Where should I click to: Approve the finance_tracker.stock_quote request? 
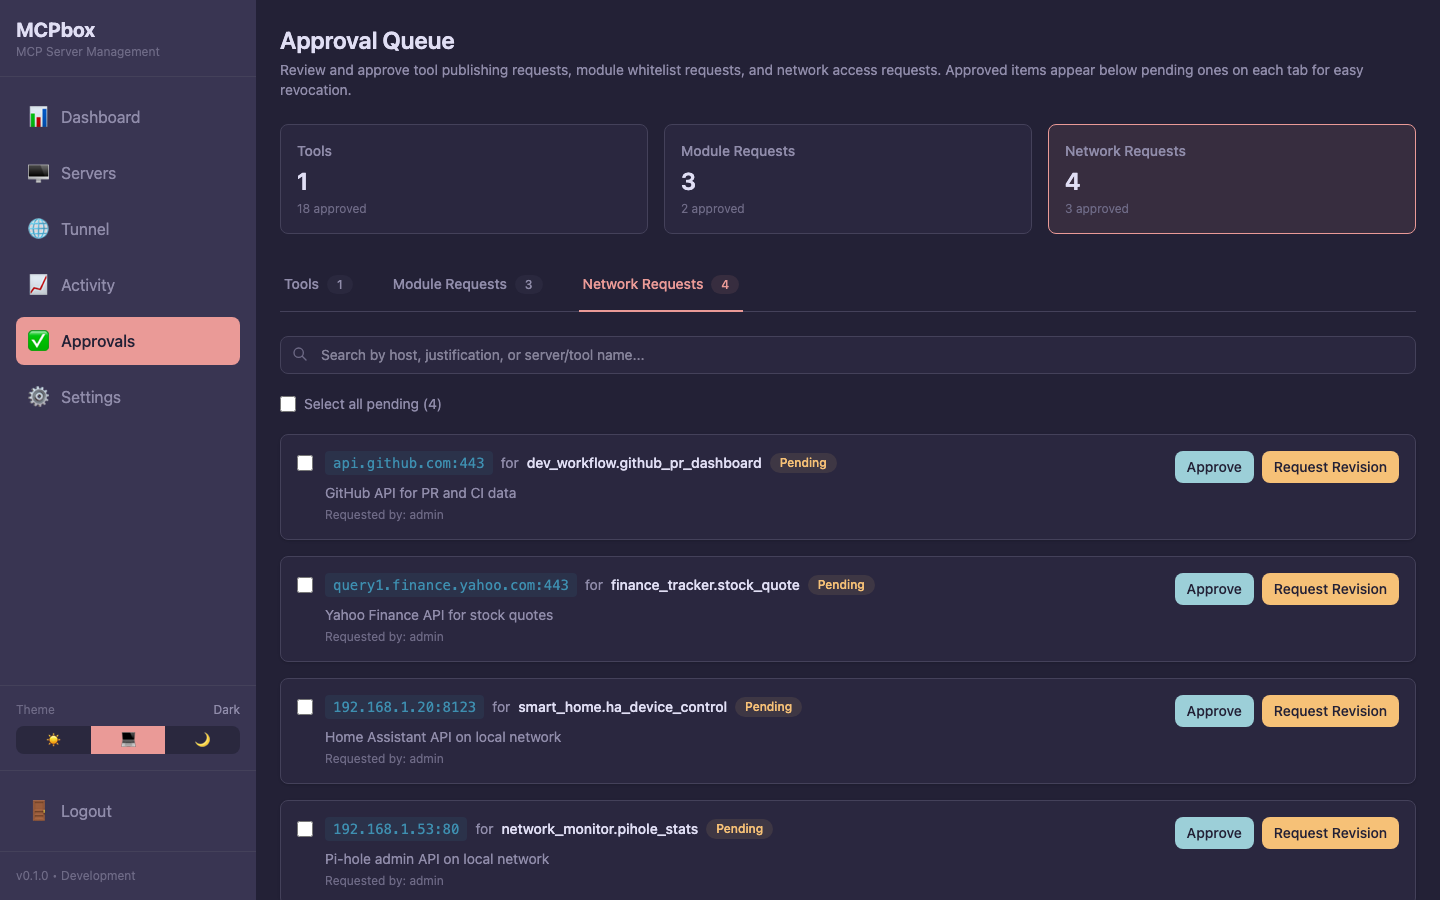1214,589
